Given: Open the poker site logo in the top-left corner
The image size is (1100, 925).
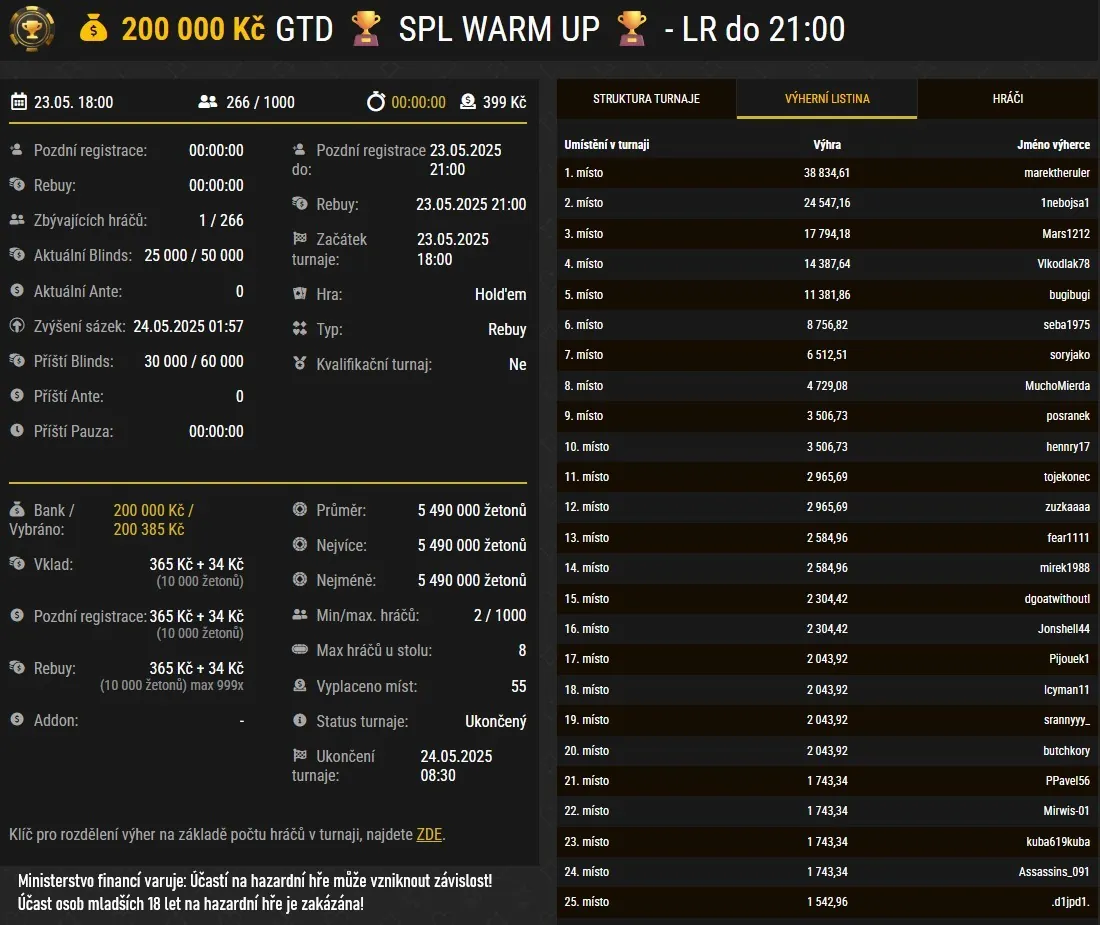Looking at the screenshot, I should click(31, 29).
